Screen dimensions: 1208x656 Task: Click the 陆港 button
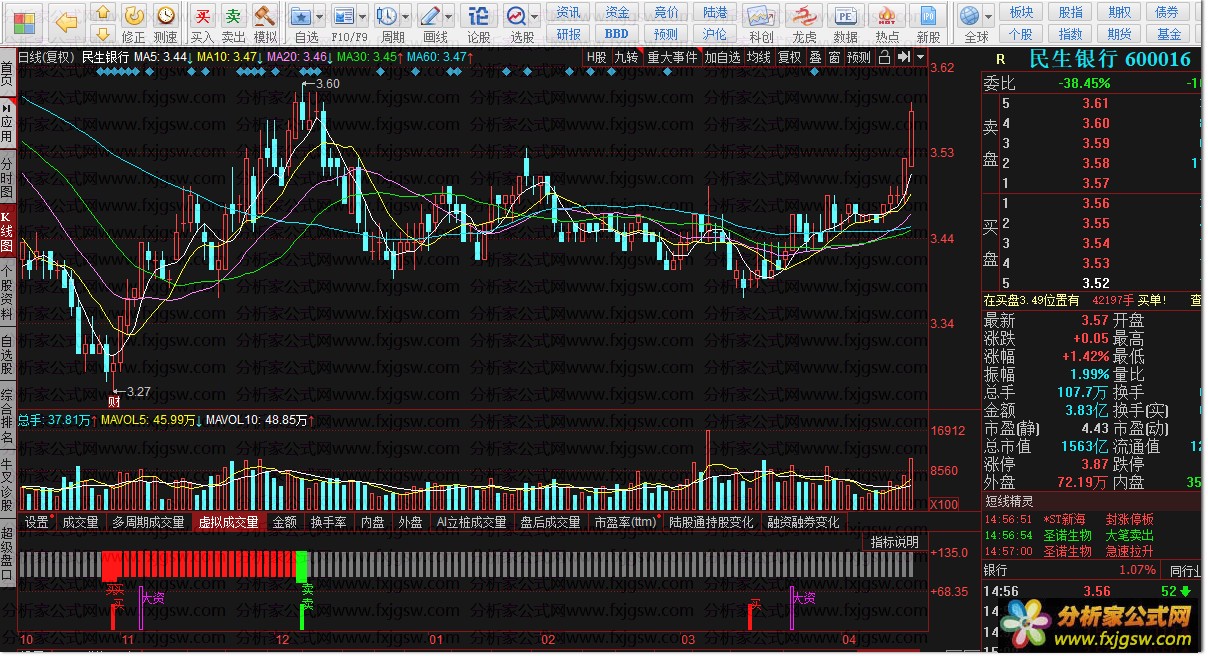point(716,12)
